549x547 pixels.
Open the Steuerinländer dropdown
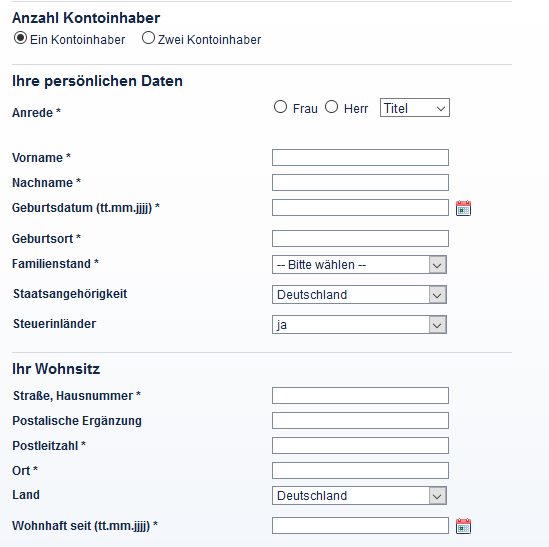[359, 325]
